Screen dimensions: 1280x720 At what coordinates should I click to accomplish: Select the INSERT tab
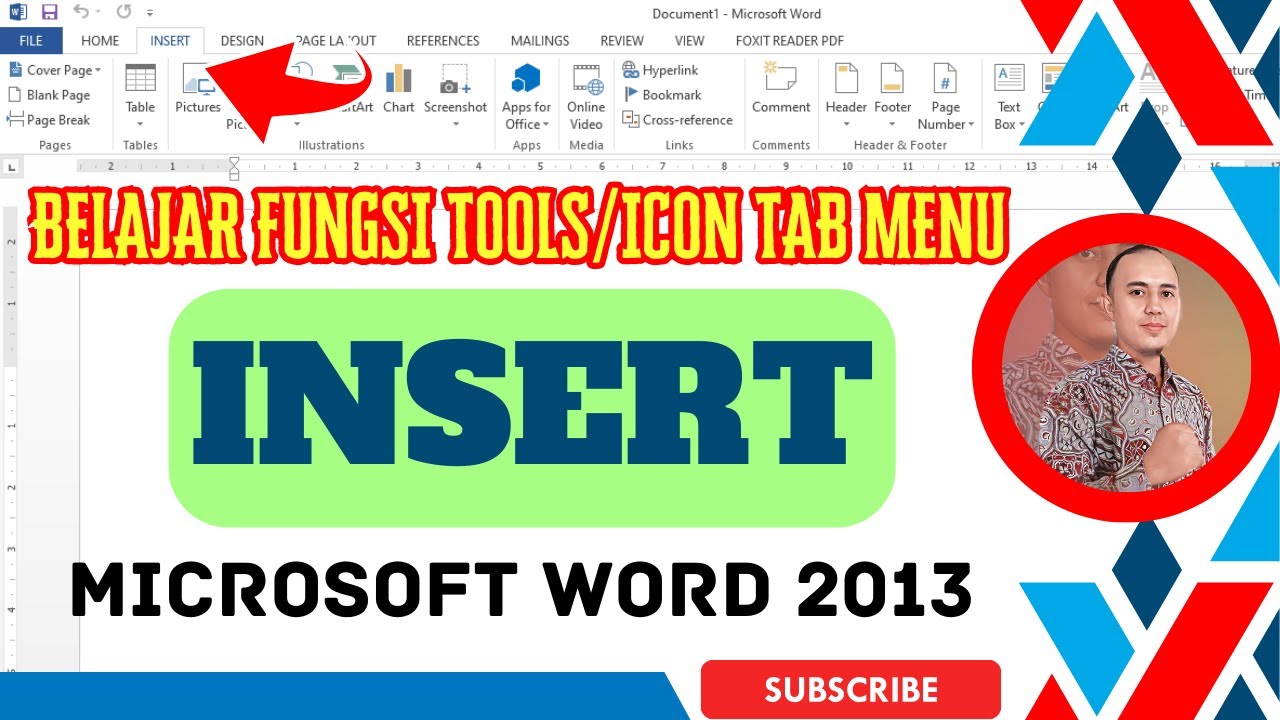[x=170, y=41]
